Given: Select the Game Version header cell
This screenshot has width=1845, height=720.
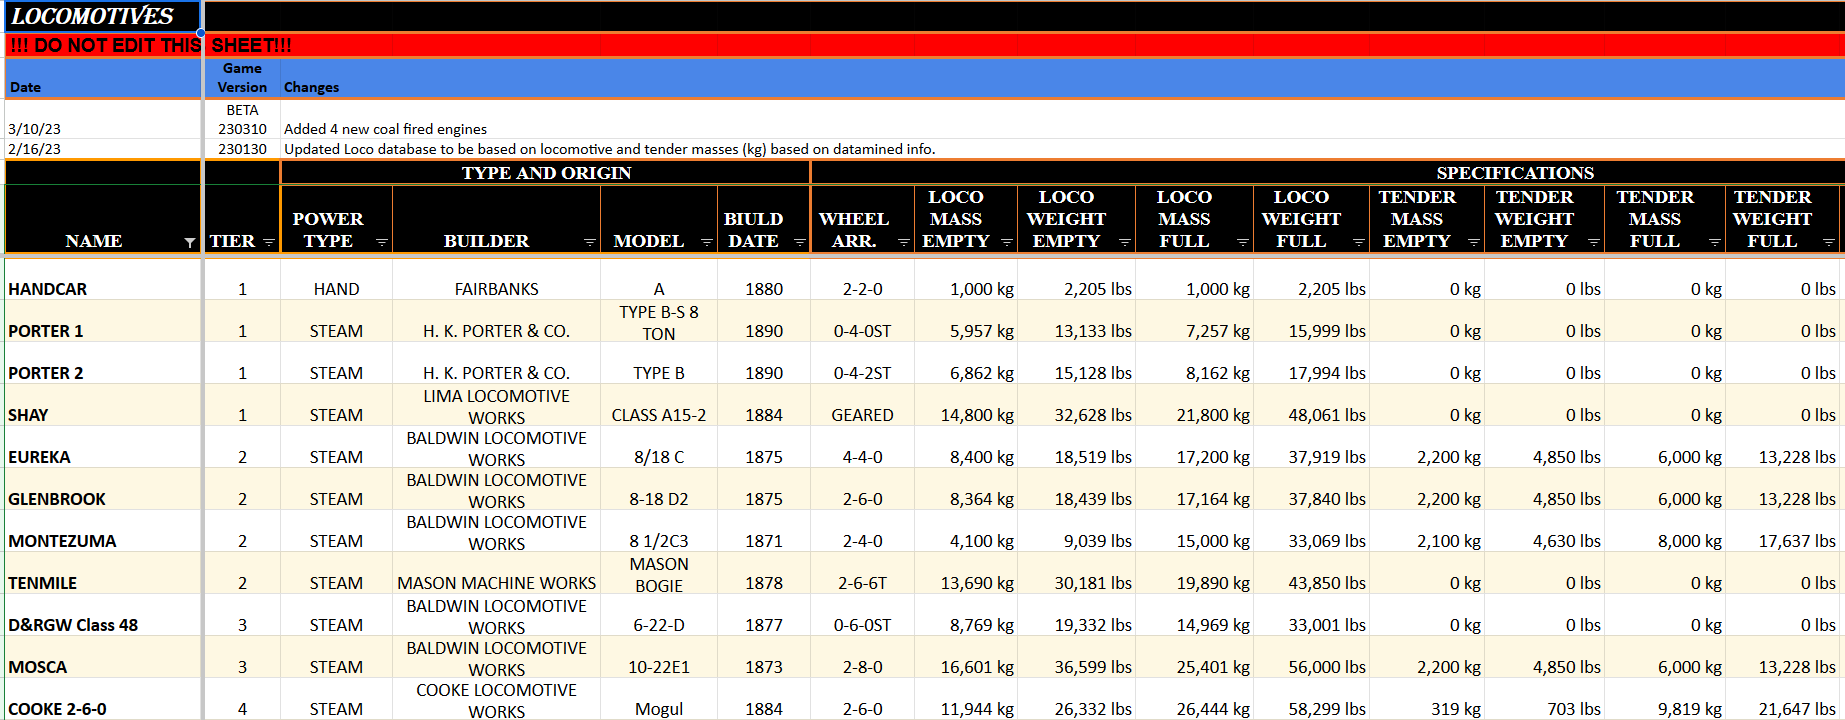Looking at the screenshot, I should 242,78.
